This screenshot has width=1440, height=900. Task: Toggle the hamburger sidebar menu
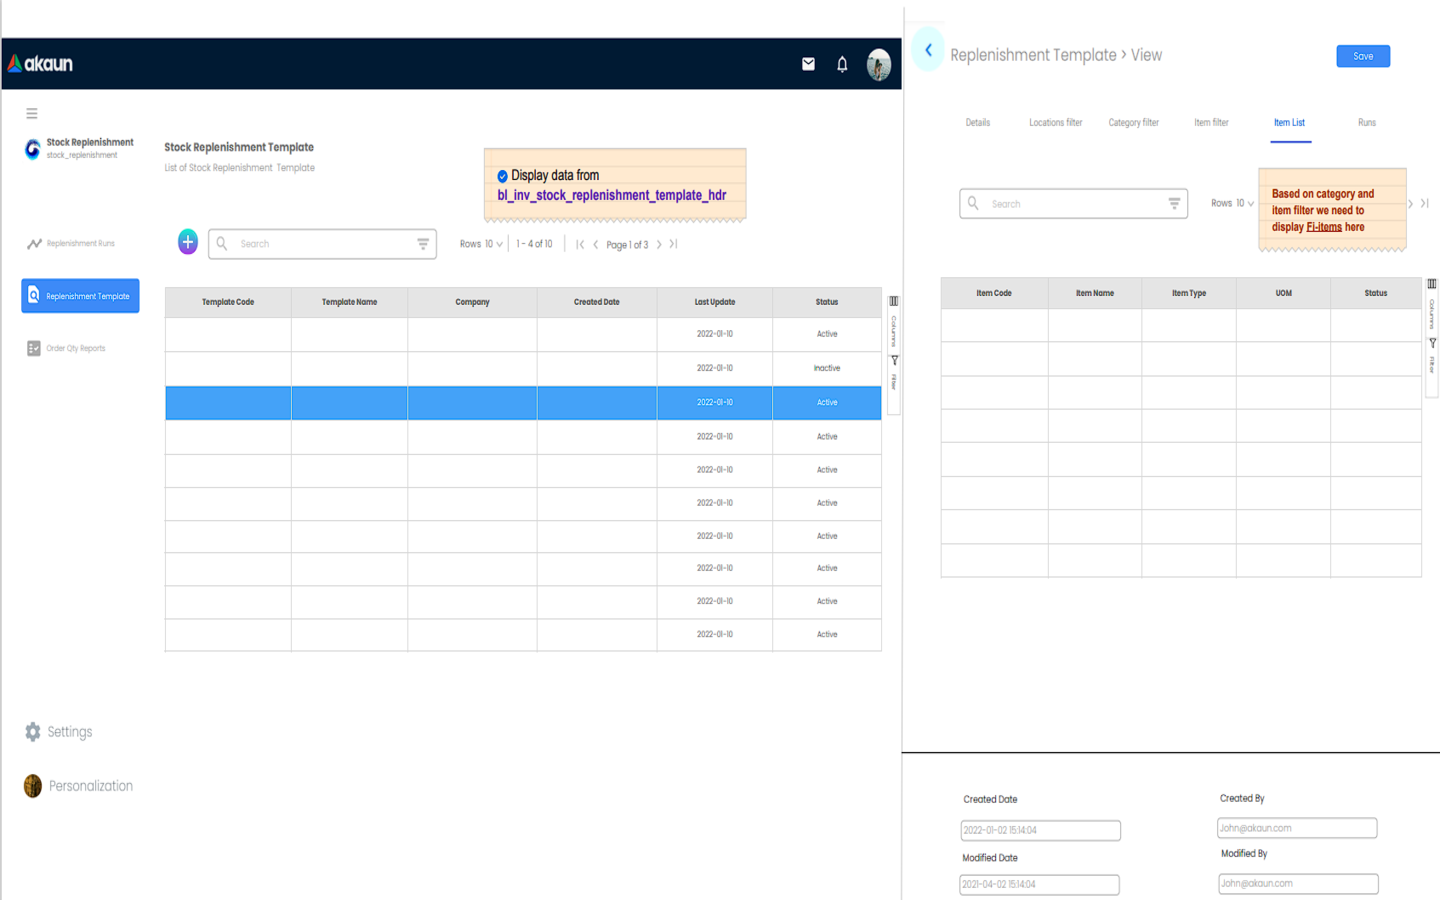click(32, 114)
